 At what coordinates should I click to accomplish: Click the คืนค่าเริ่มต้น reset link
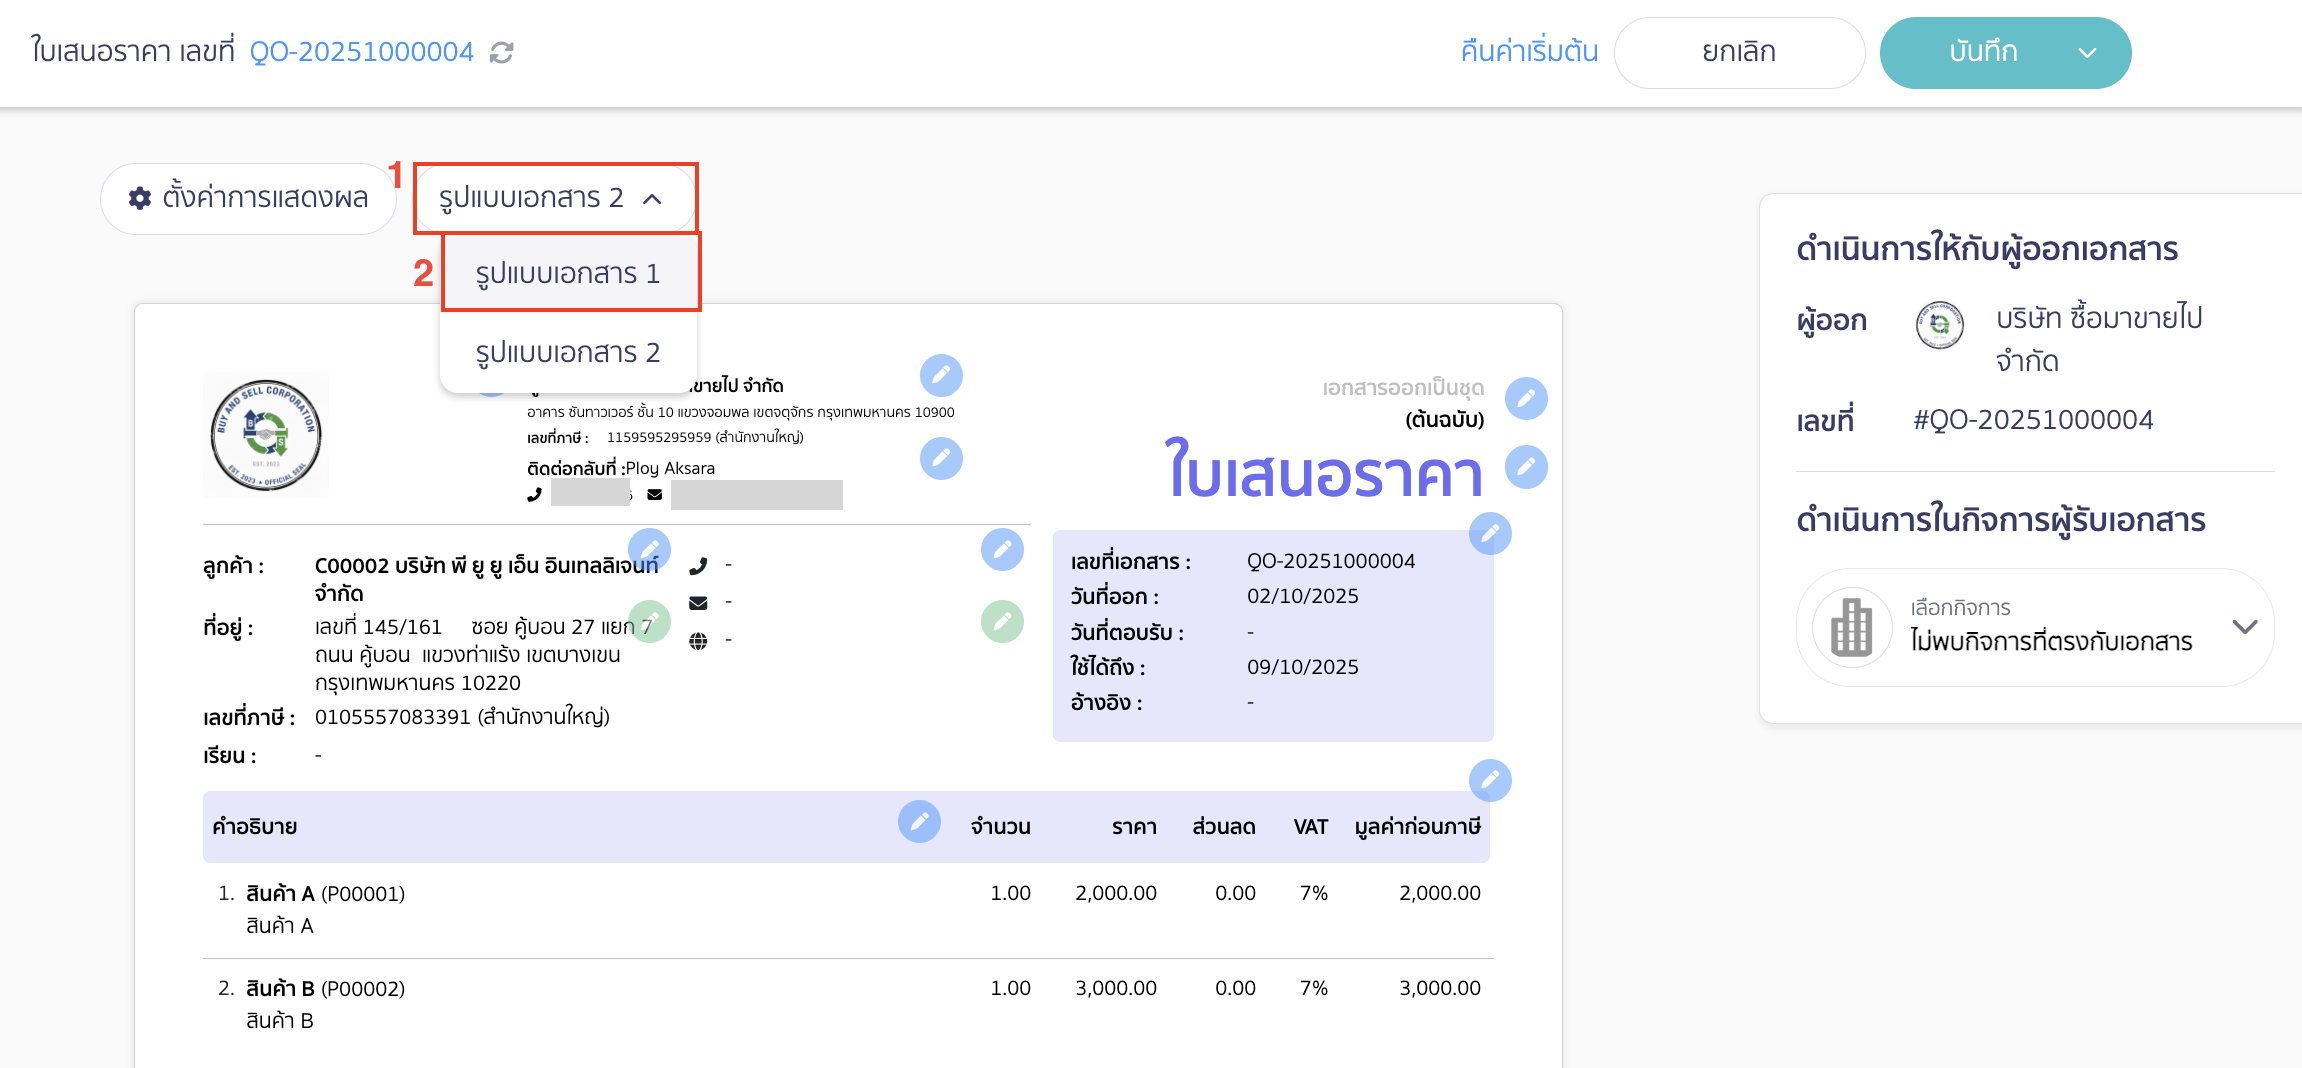[1529, 50]
